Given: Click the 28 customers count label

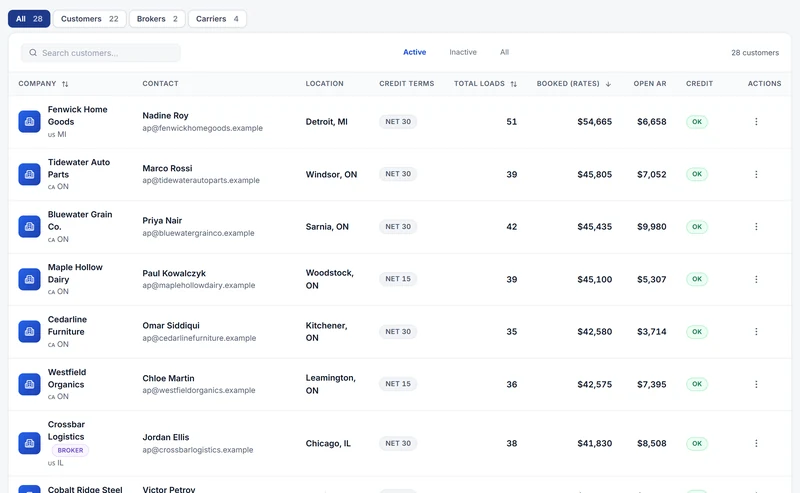Looking at the screenshot, I should (x=755, y=53).
